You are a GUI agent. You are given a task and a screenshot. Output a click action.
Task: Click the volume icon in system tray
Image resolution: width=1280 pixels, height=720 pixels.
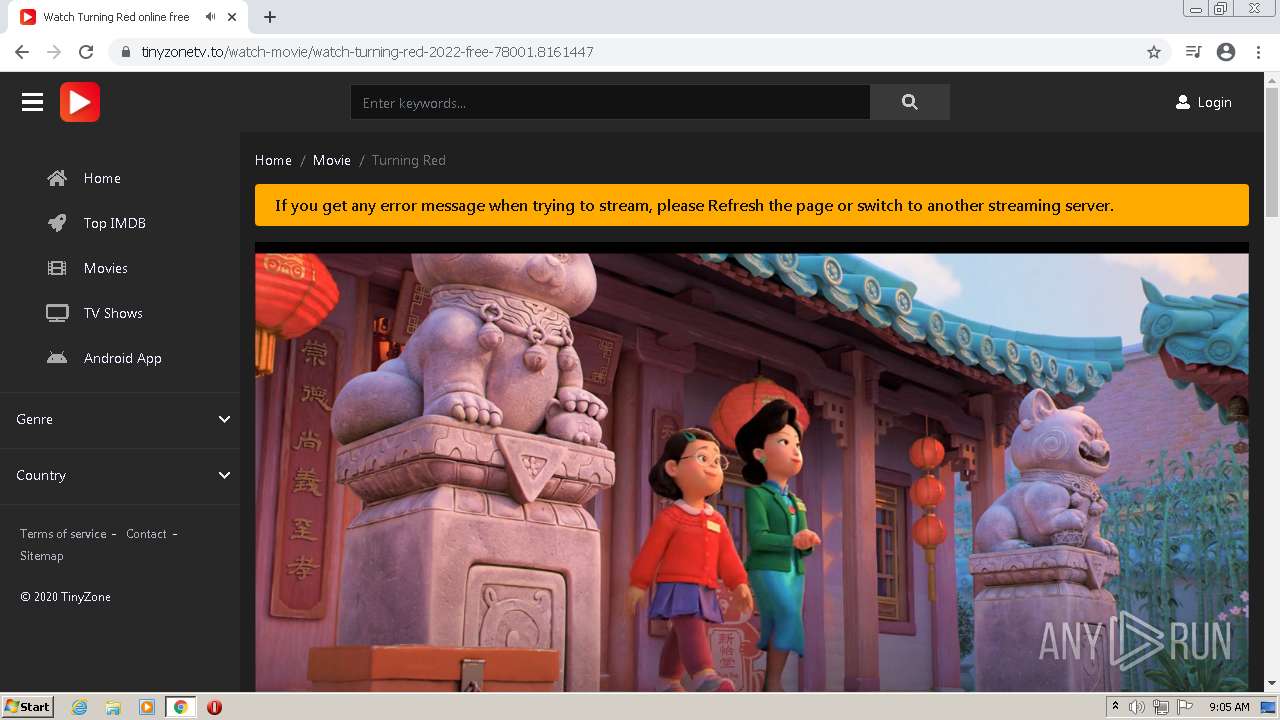tap(1136, 707)
